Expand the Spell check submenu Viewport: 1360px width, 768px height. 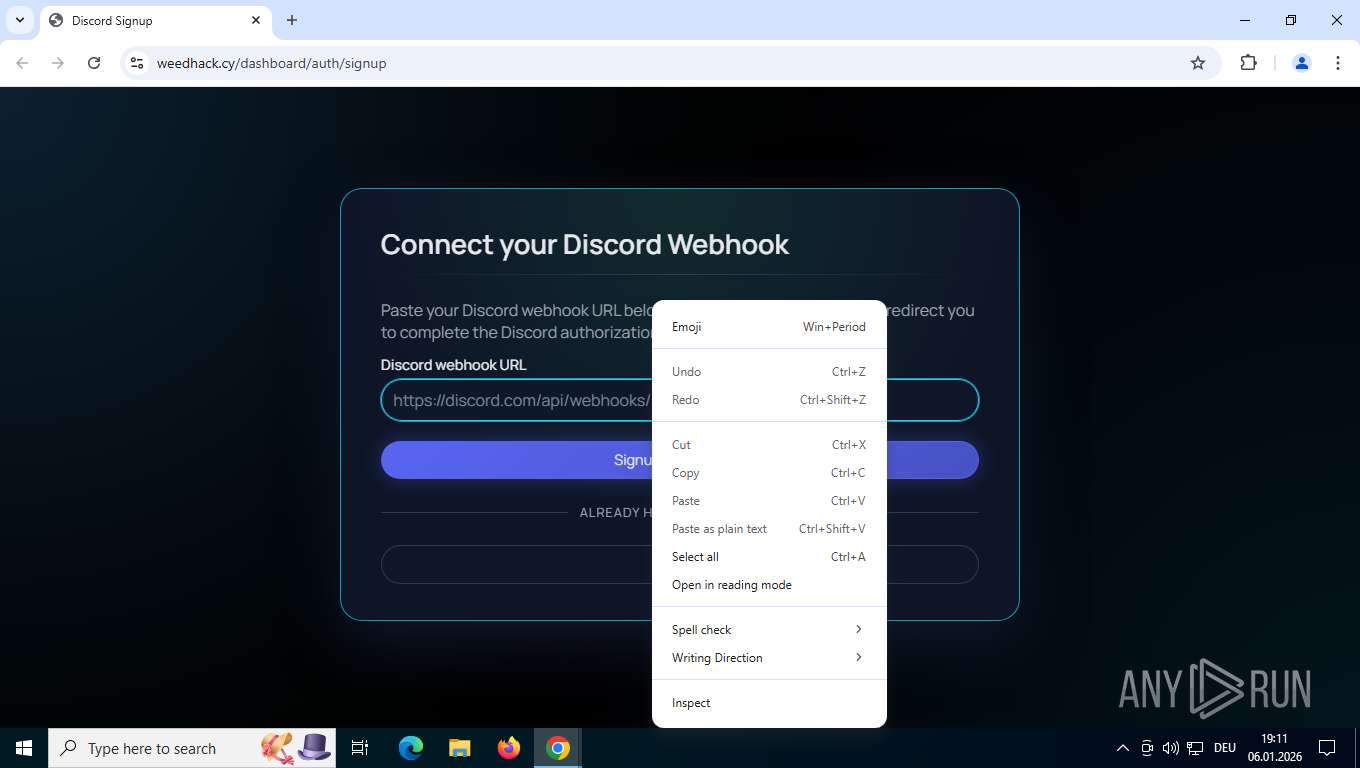tap(769, 630)
